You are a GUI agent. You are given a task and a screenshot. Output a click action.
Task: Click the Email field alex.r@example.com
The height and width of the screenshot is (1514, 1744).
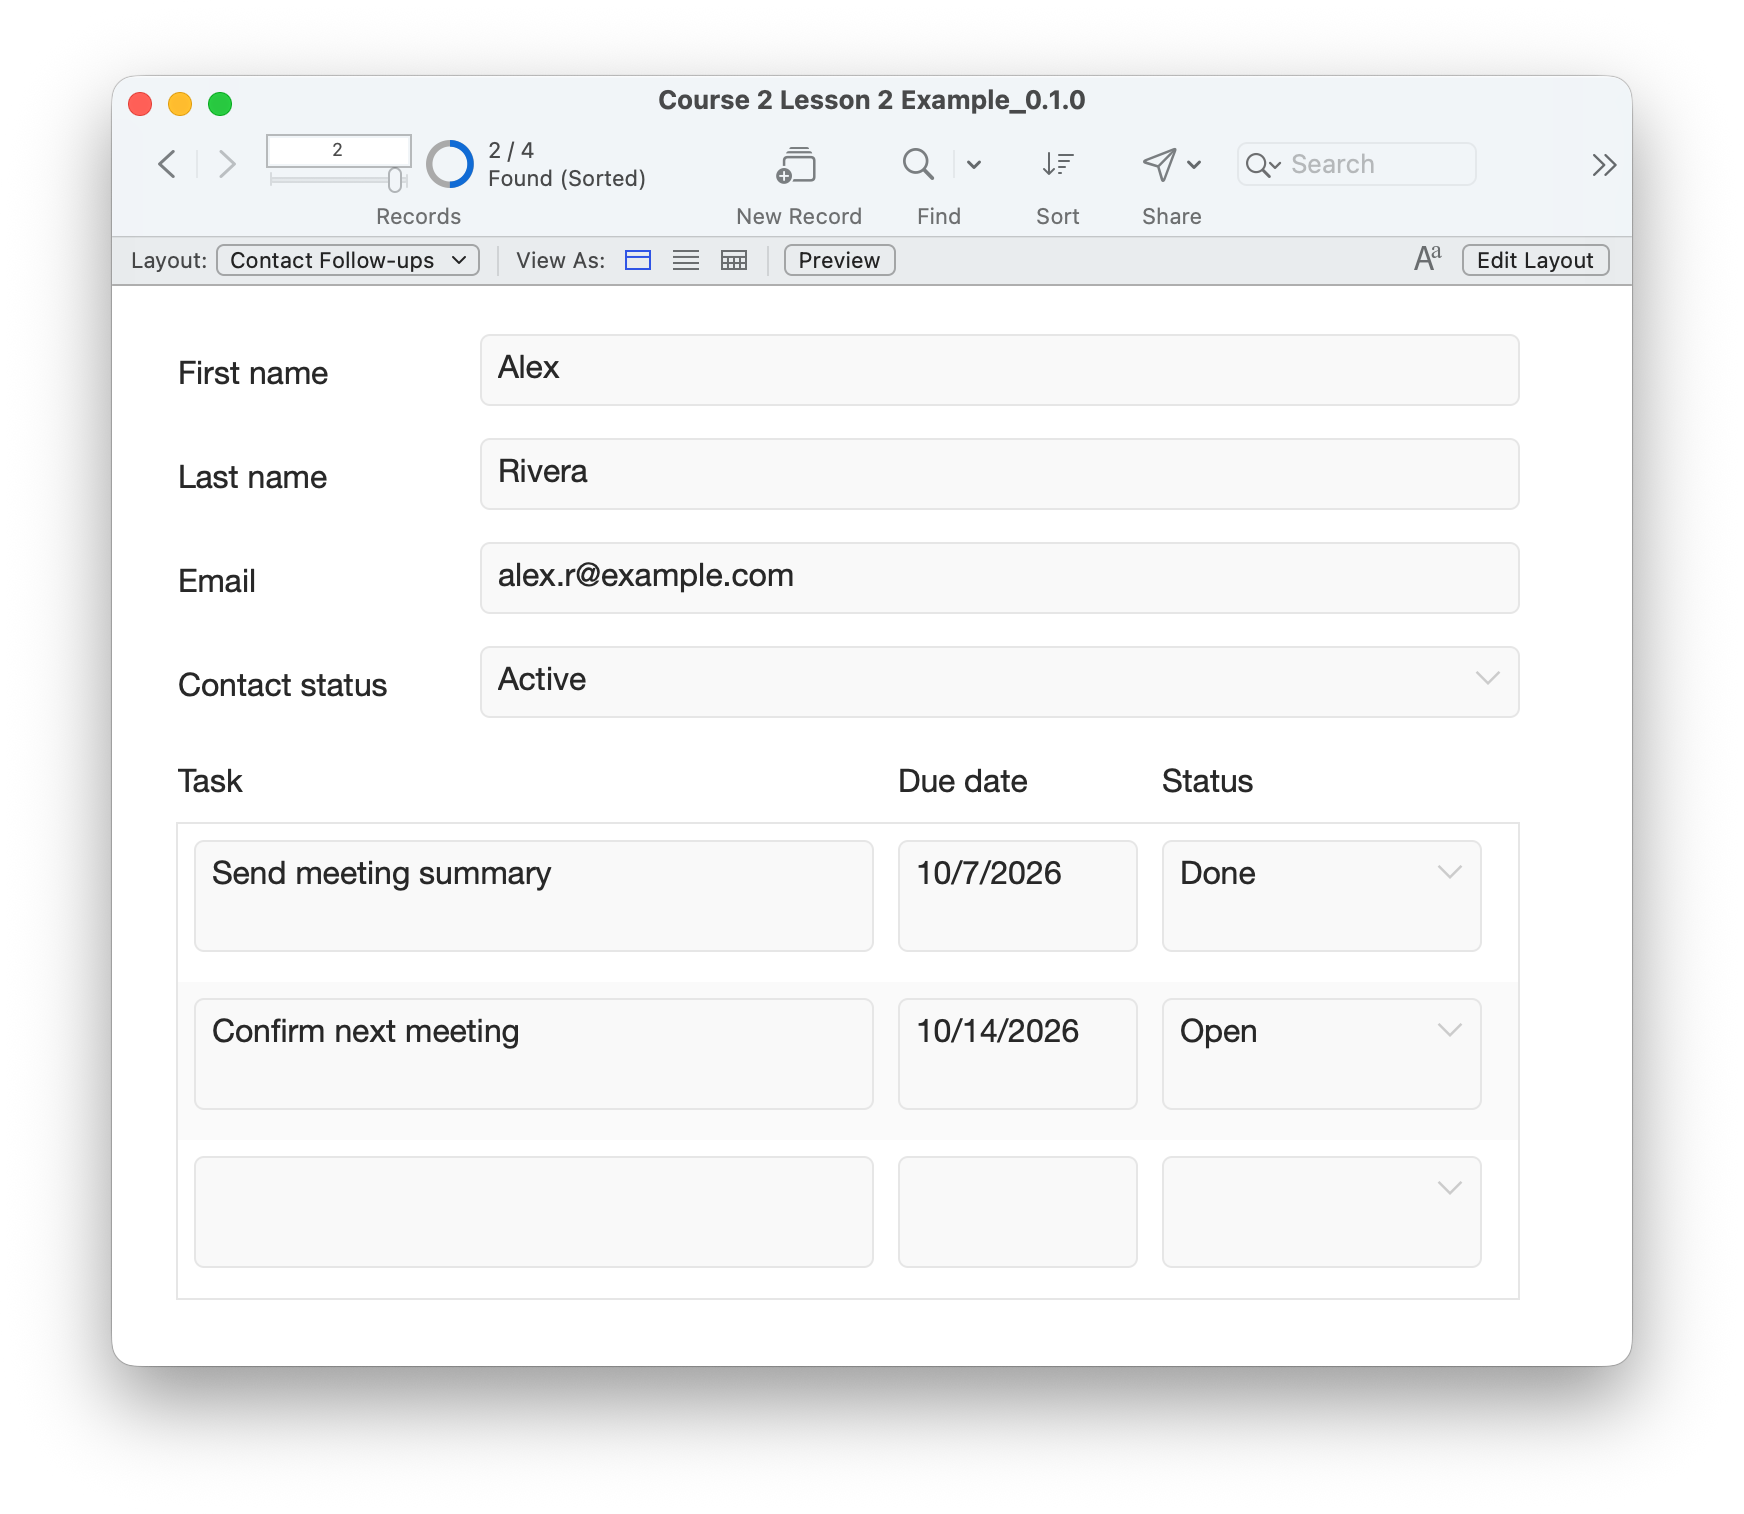coord(999,578)
